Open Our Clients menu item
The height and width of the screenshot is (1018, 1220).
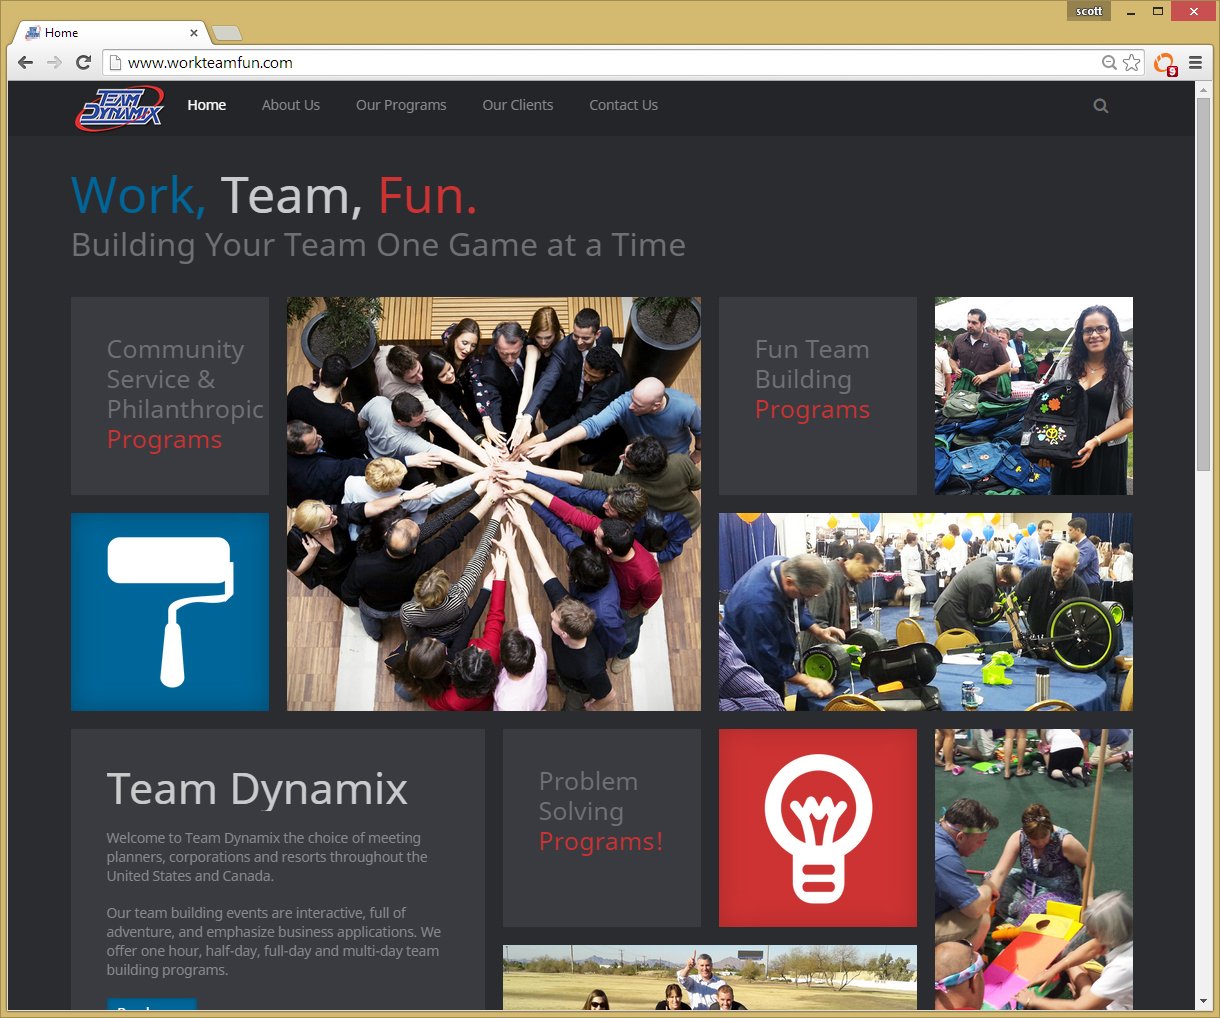coord(518,105)
